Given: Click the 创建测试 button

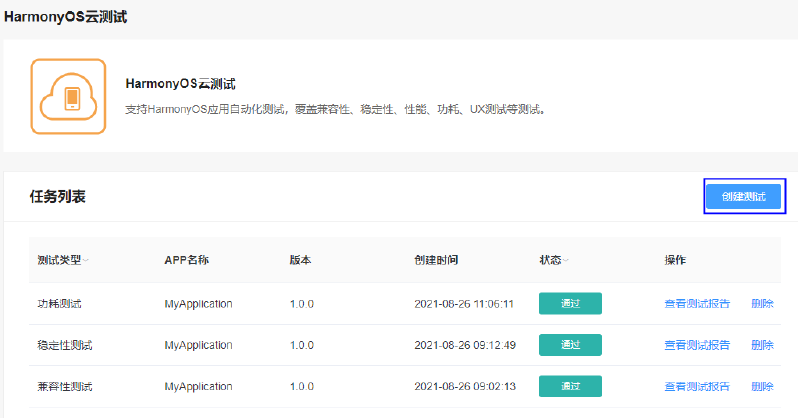Looking at the screenshot, I should click(744, 197).
